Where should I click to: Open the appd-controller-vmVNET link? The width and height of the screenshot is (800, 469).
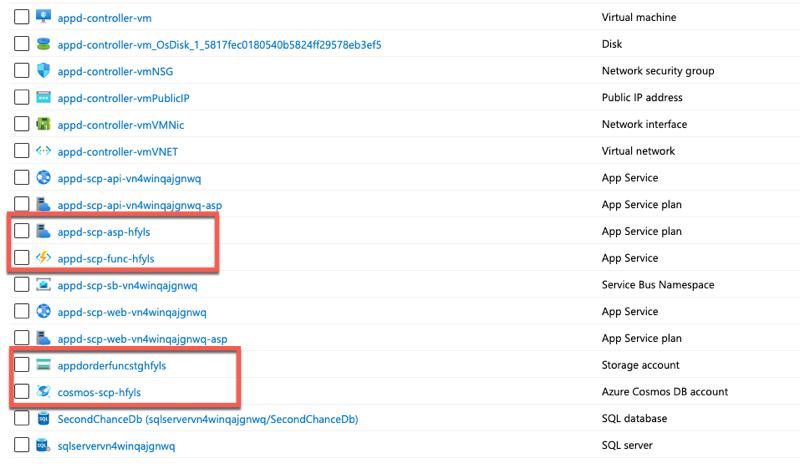click(117, 152)
